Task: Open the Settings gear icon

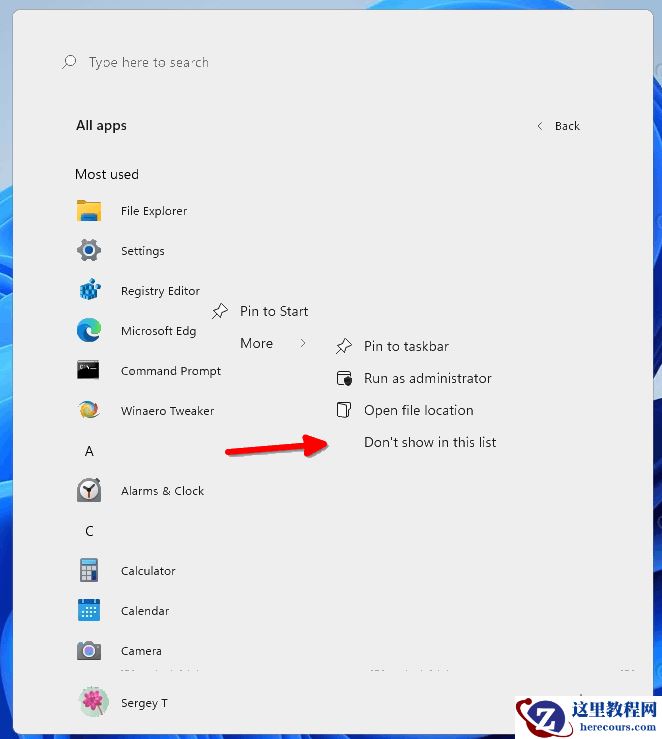Action: [89, 250]
